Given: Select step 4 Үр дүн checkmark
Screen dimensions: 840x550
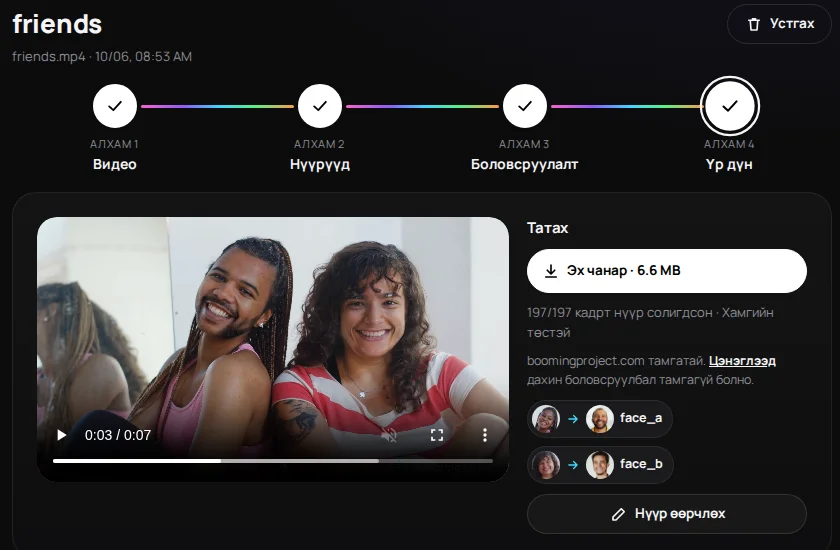Looking at the screenshot, I should click(730, 106).
